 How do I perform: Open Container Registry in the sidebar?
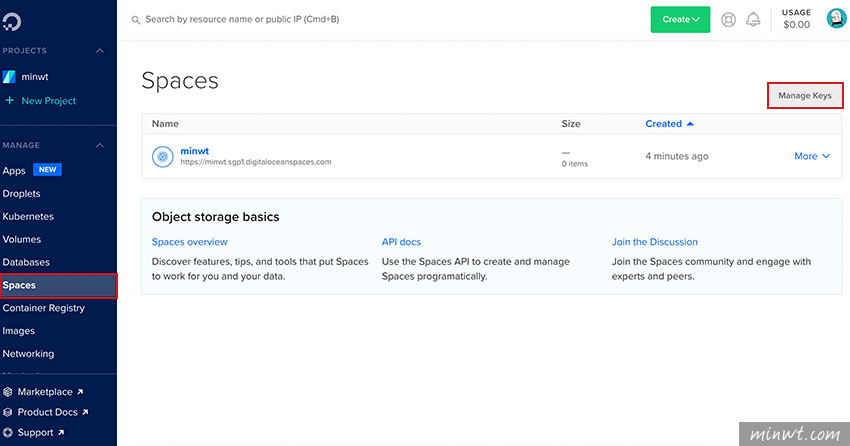[x=44, y=308]
